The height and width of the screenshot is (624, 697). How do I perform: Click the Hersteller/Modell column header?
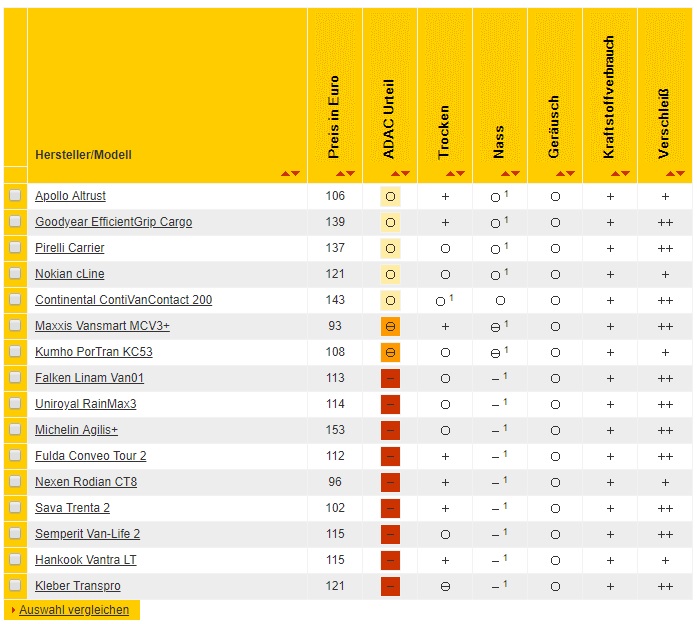pyautogui.click(x=83, y=155)
